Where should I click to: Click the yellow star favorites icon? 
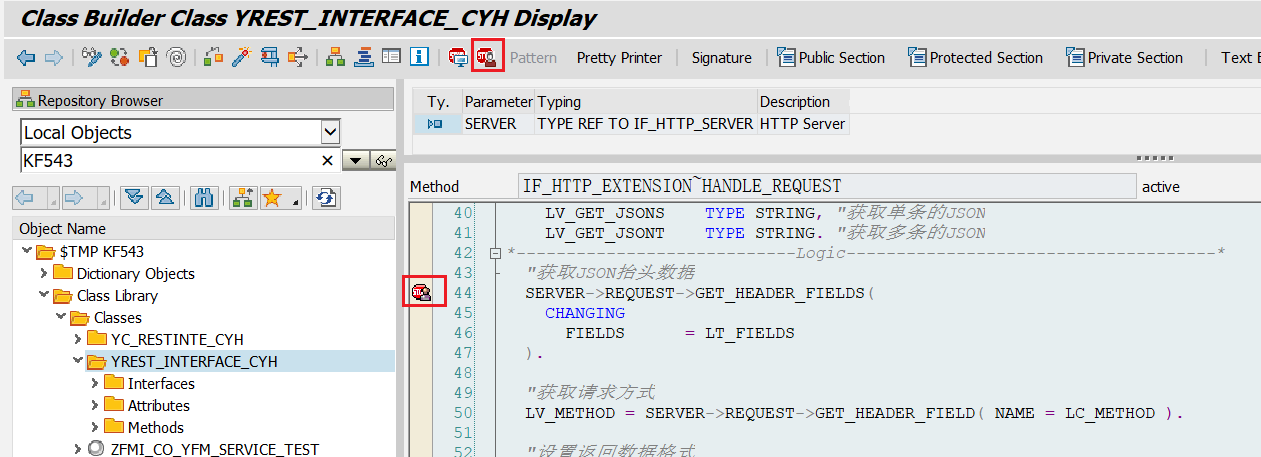[x=271, y=198]
